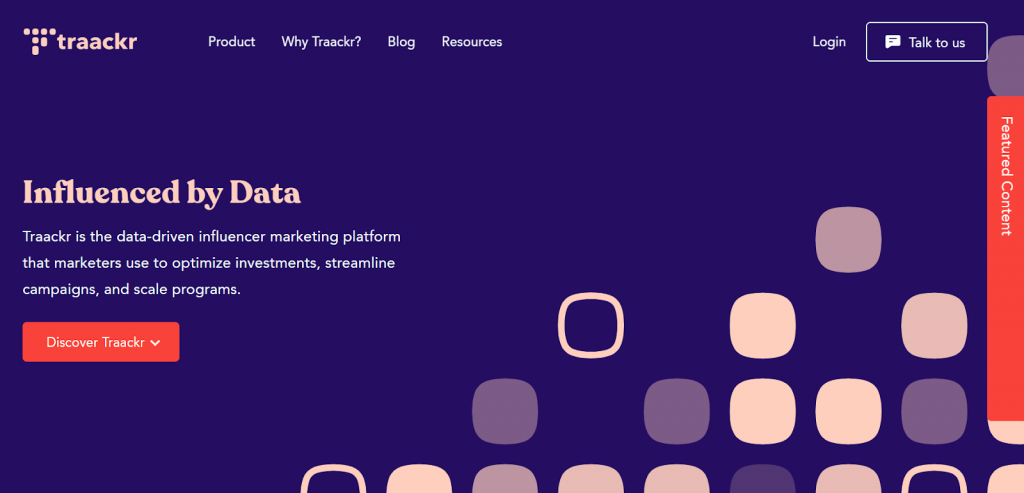Viewport: 1024px width, 493px height.
Task: Click the topmost mauve rounded square
Action: coord(848,240)
